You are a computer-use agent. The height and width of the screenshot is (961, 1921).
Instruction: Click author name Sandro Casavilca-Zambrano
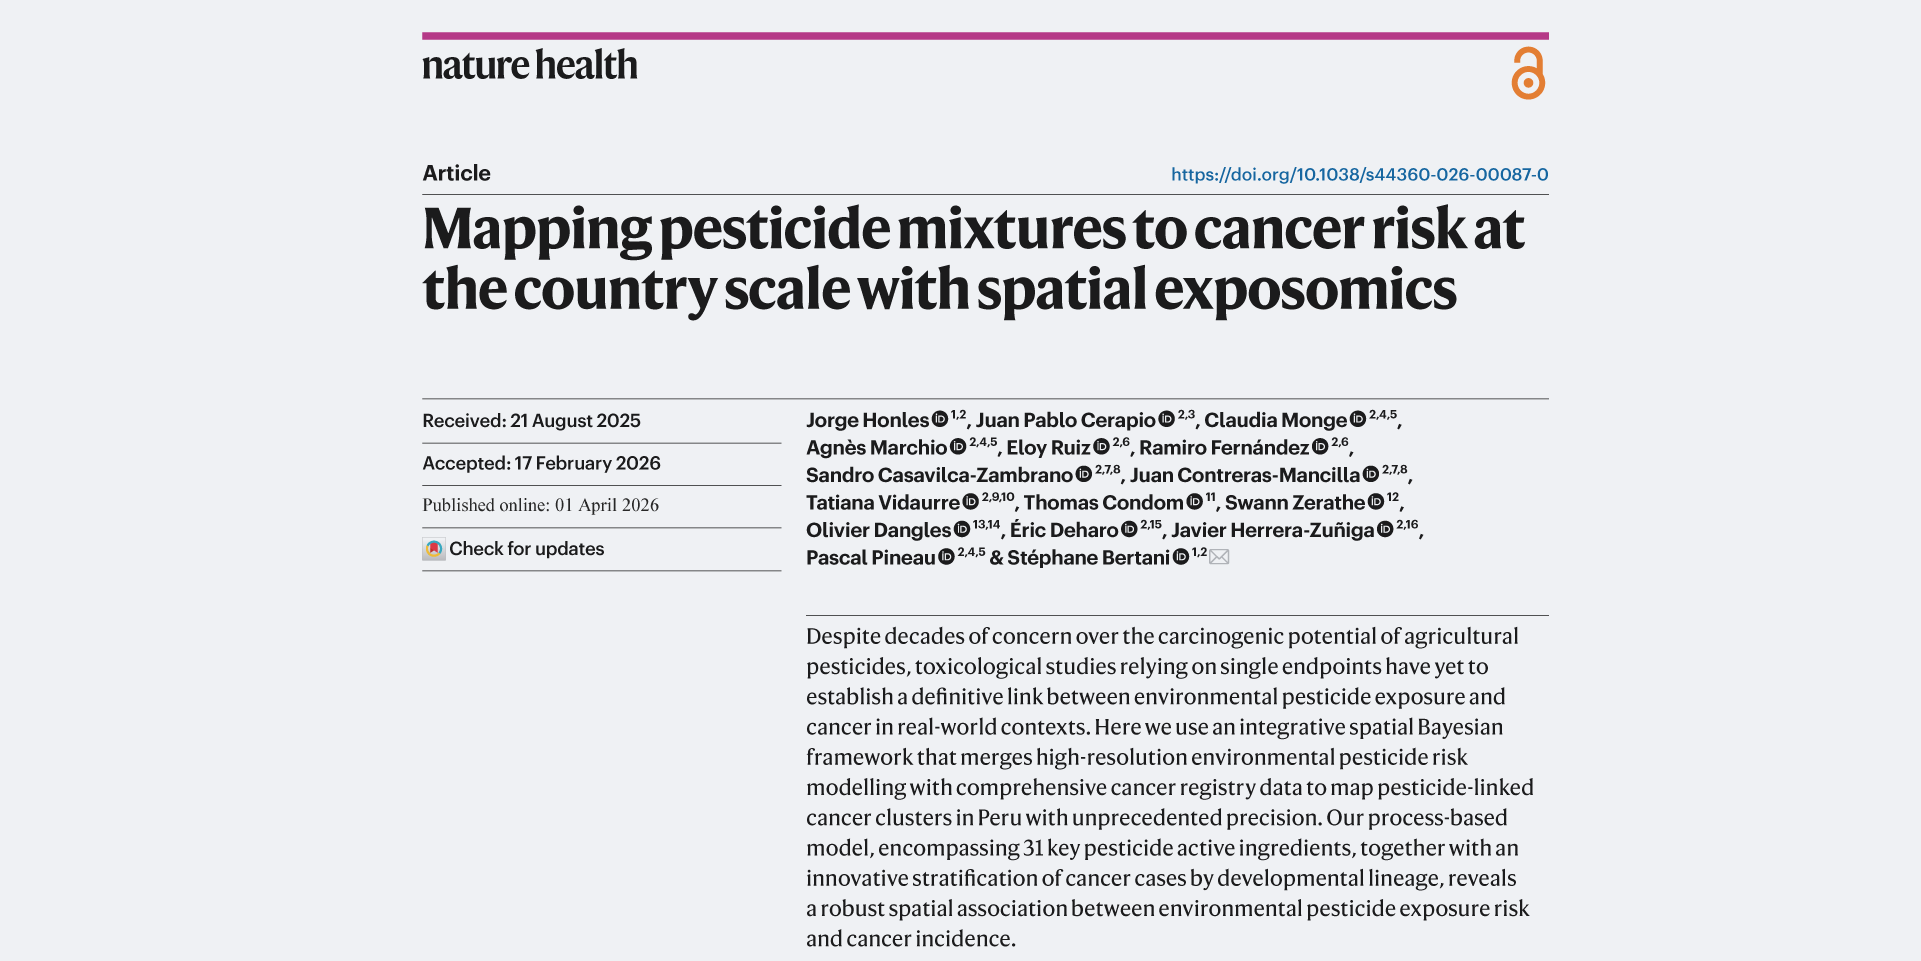tap(939, 475)
